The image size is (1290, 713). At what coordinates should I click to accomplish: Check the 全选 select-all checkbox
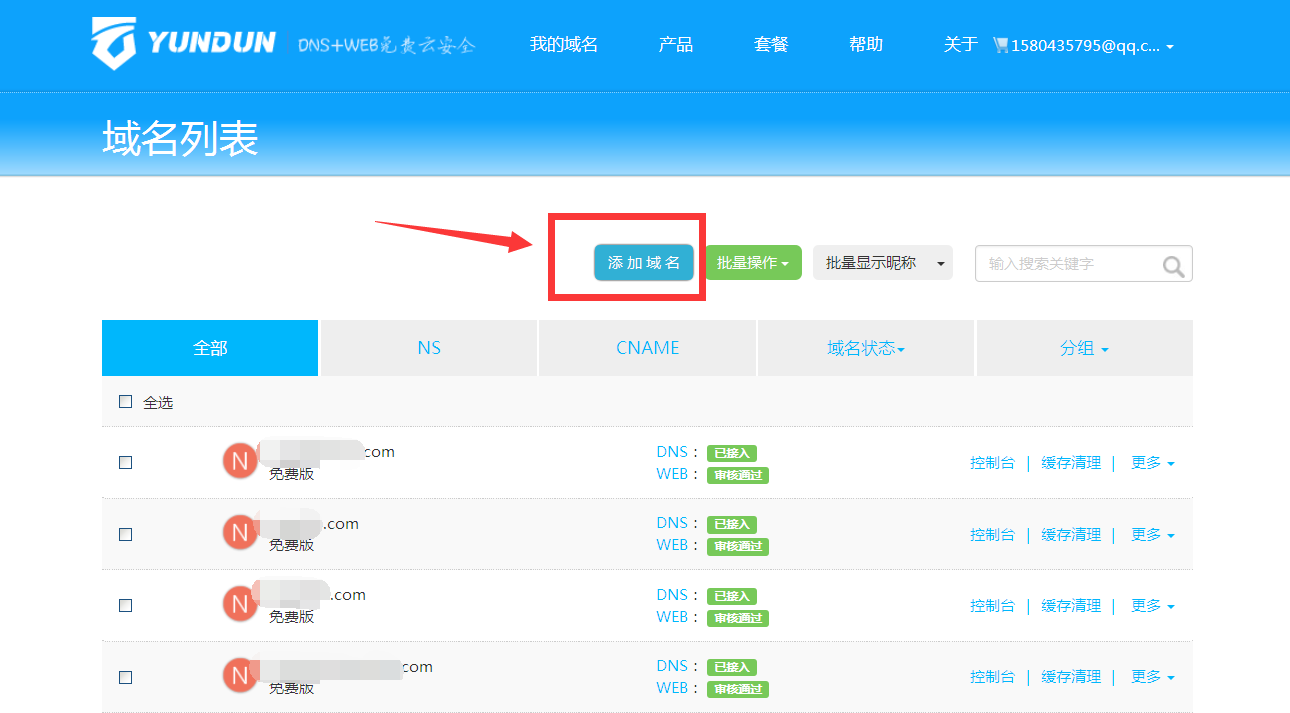(126, 402)
